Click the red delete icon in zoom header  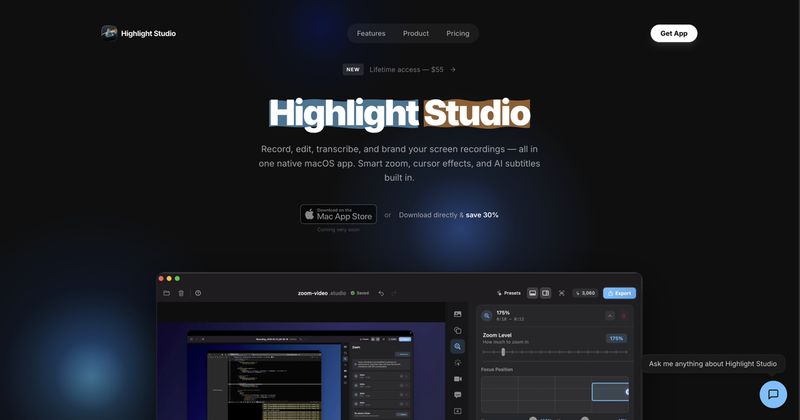click(623, 316)
